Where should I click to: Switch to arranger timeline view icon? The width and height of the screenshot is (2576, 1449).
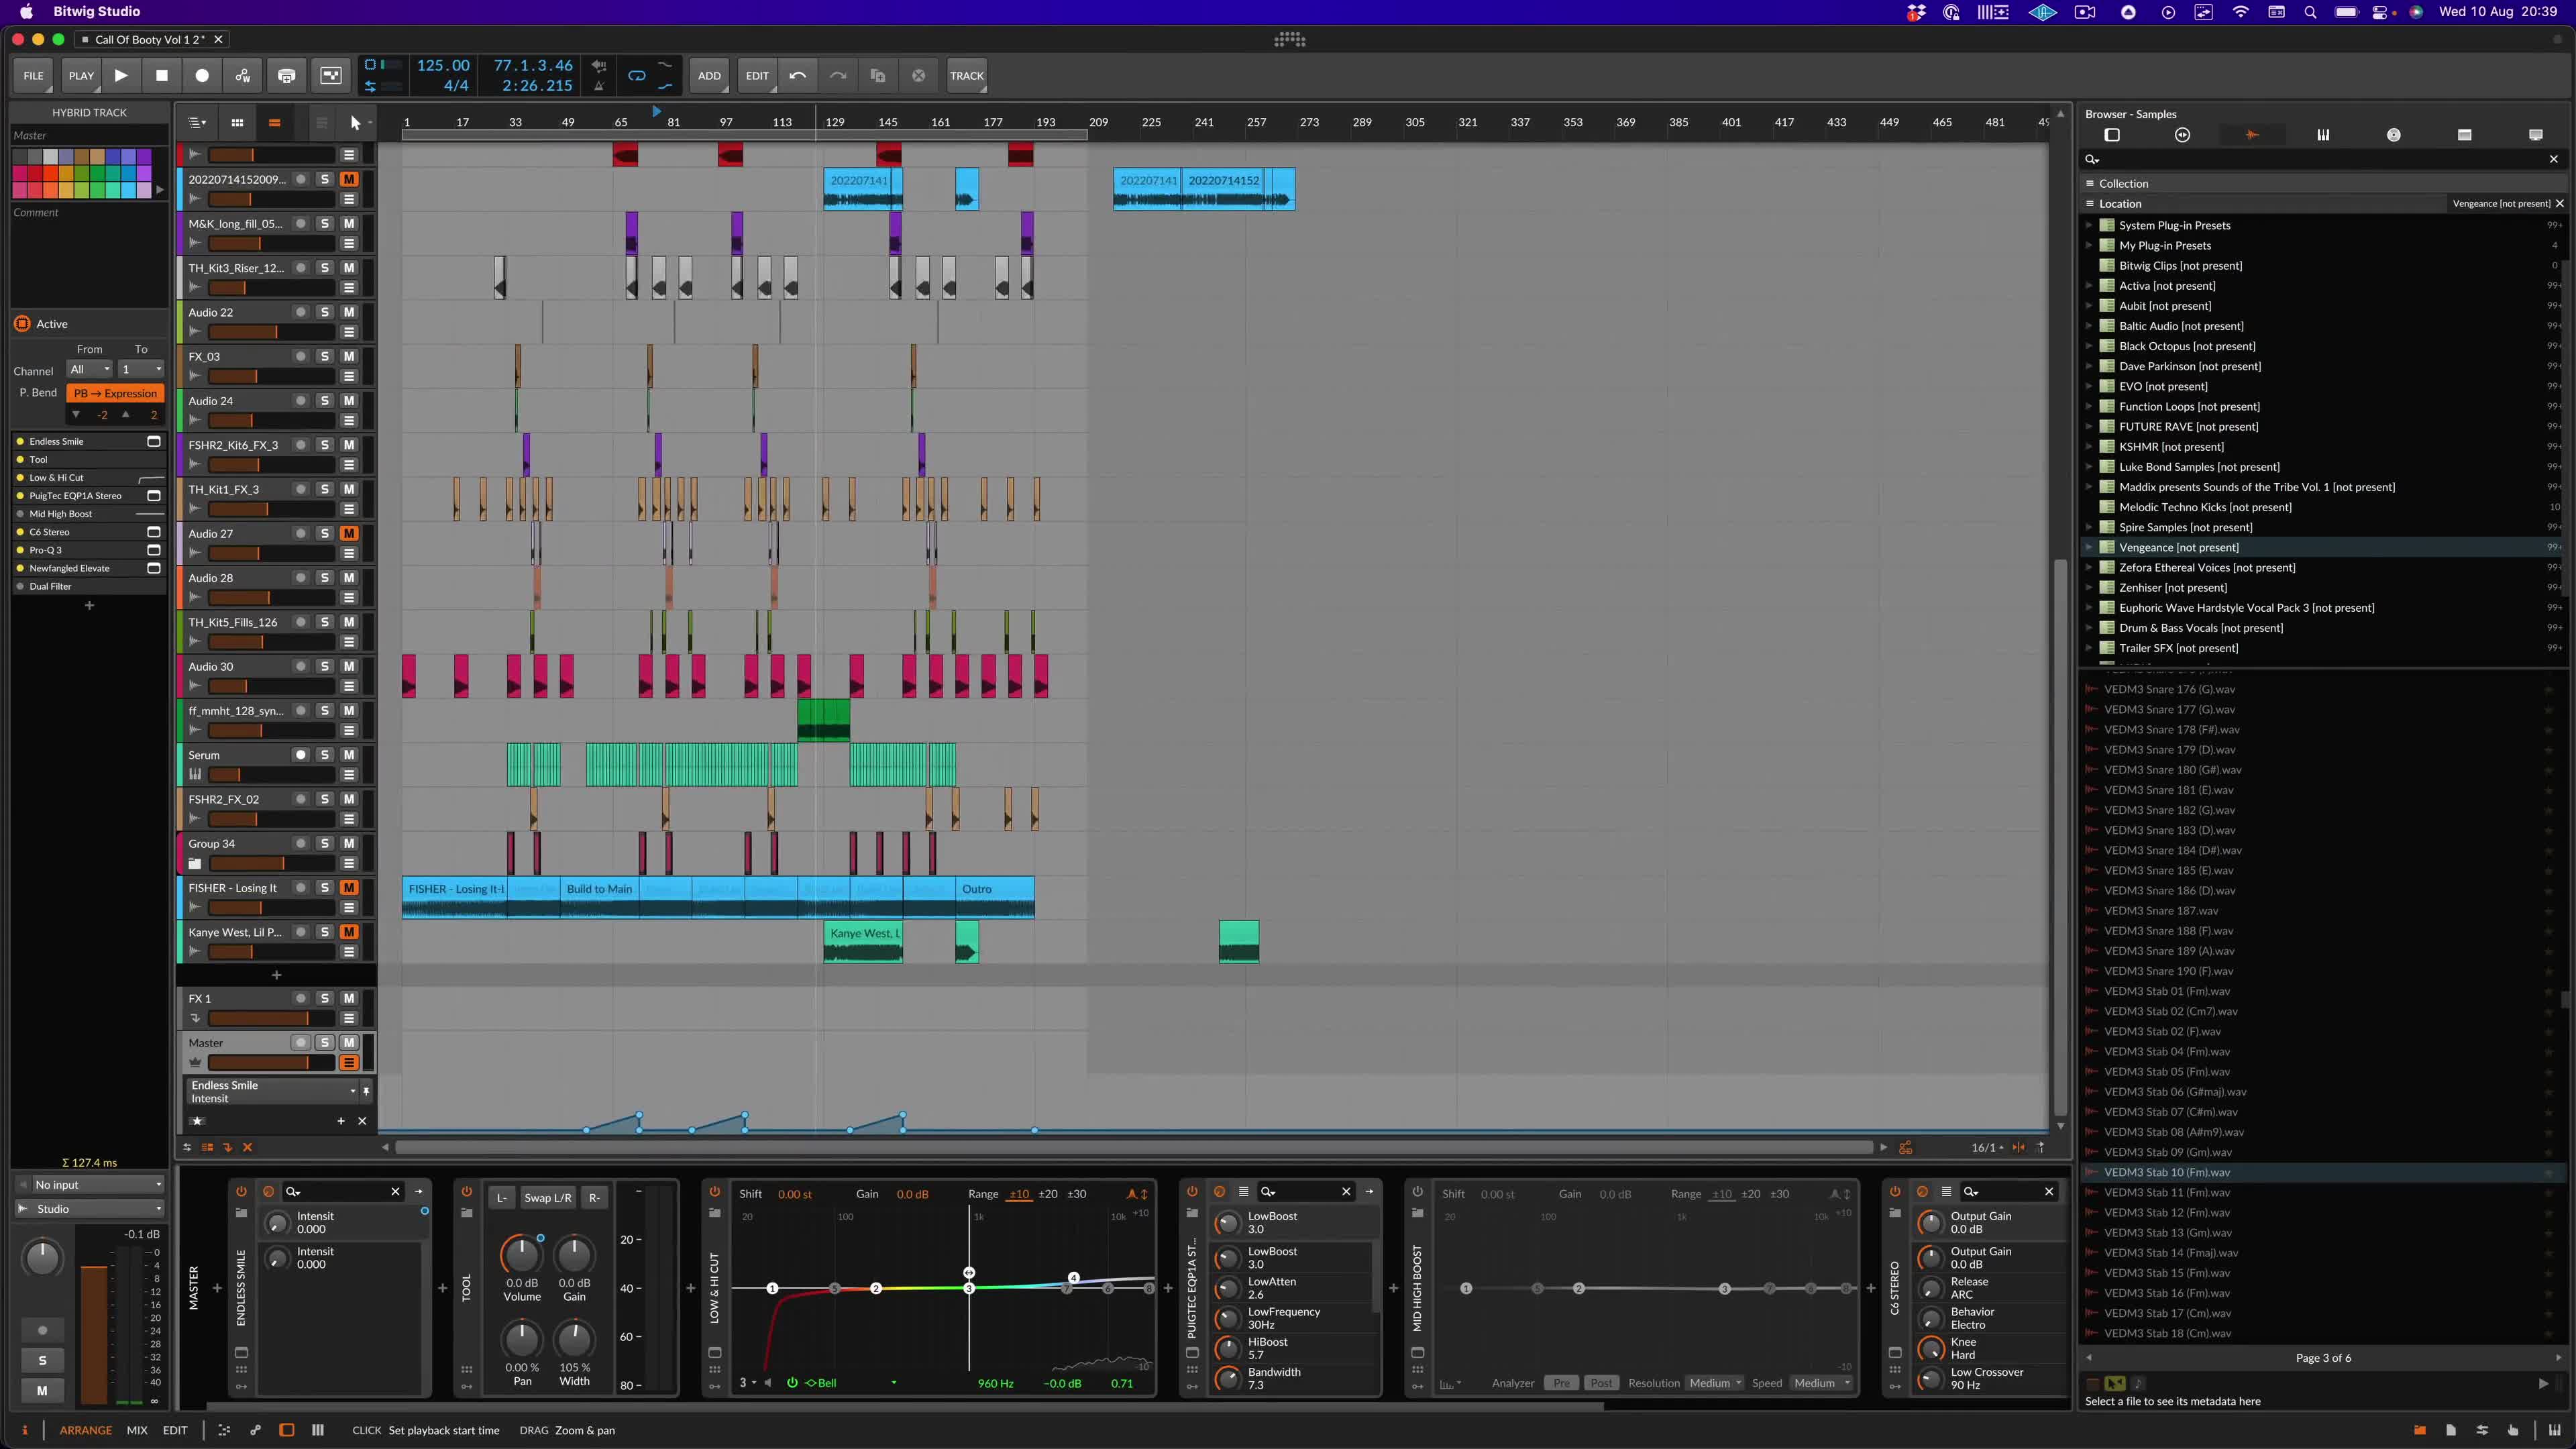pyautogui.click(x=274, y=123)
